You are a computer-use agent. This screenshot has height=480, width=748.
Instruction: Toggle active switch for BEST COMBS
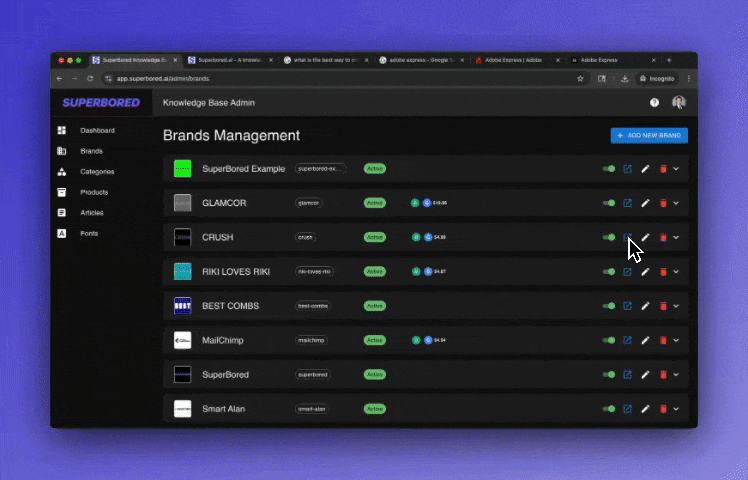[609, 306]
